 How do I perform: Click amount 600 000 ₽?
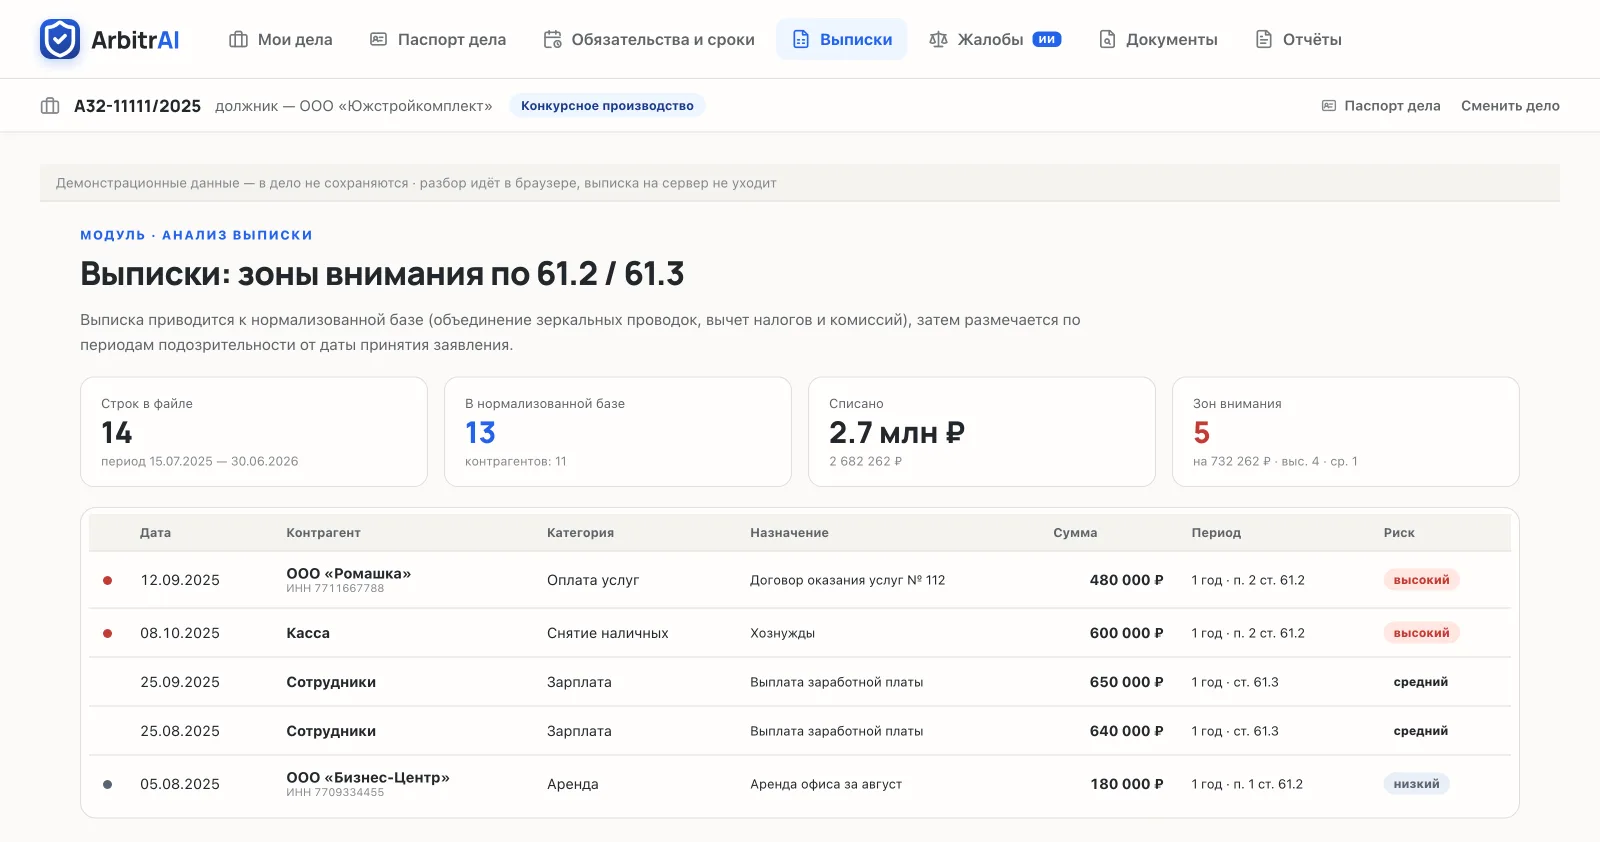pos(1126,633)
